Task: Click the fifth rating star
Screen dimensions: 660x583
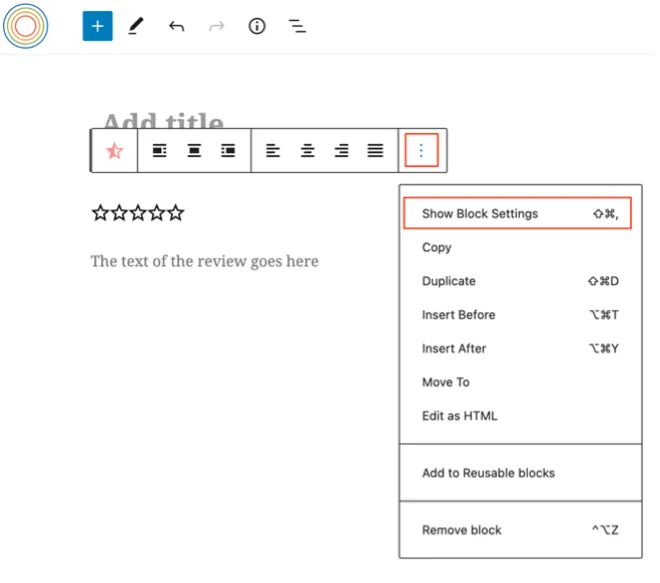Action: [x=176, y=213]
